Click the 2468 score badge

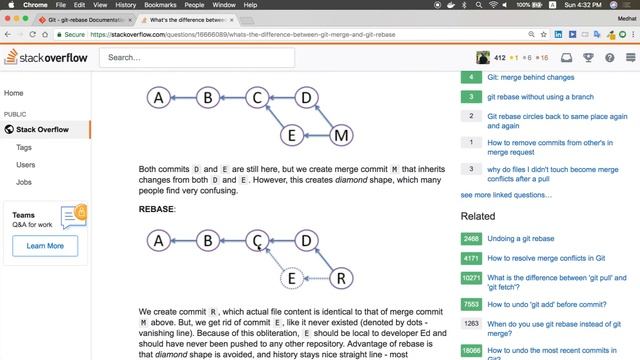(x=471, y=238)
